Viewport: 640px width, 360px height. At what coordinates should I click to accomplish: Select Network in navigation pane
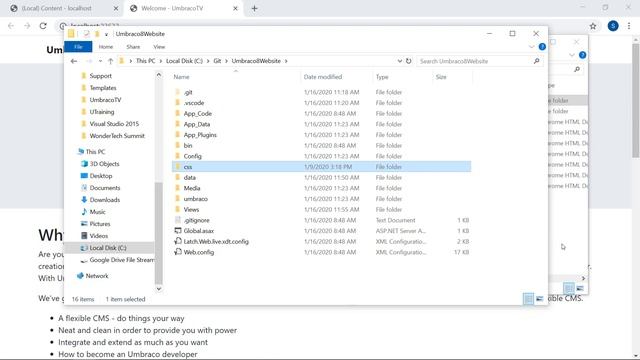point(97,276)
